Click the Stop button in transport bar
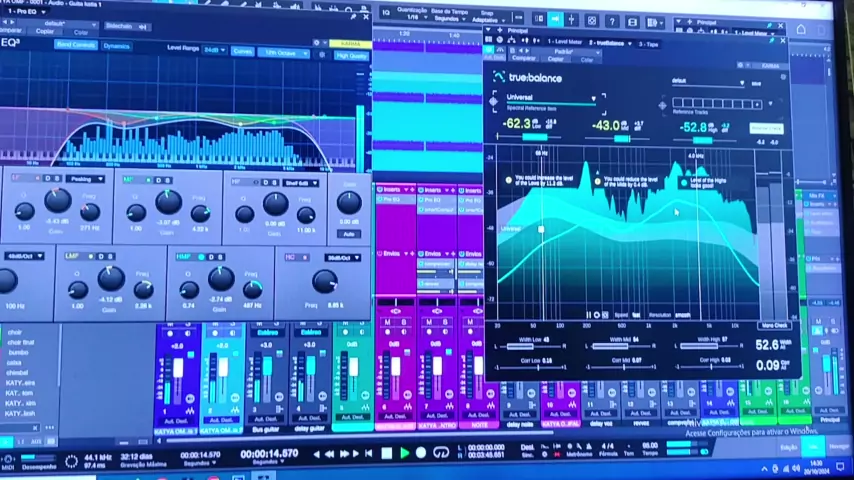854x480 pixels. point(387,454)
